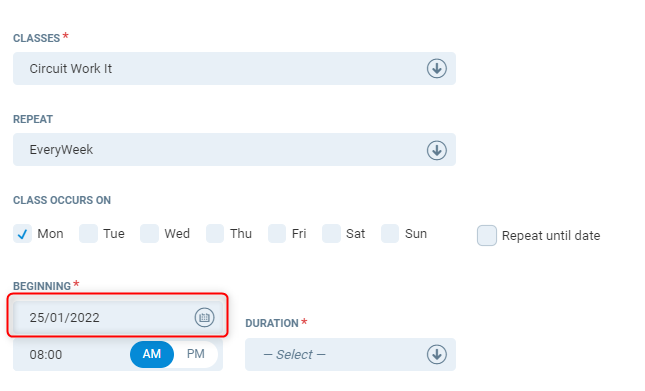Click the 08:00 start time field

[x=71, y=354]
